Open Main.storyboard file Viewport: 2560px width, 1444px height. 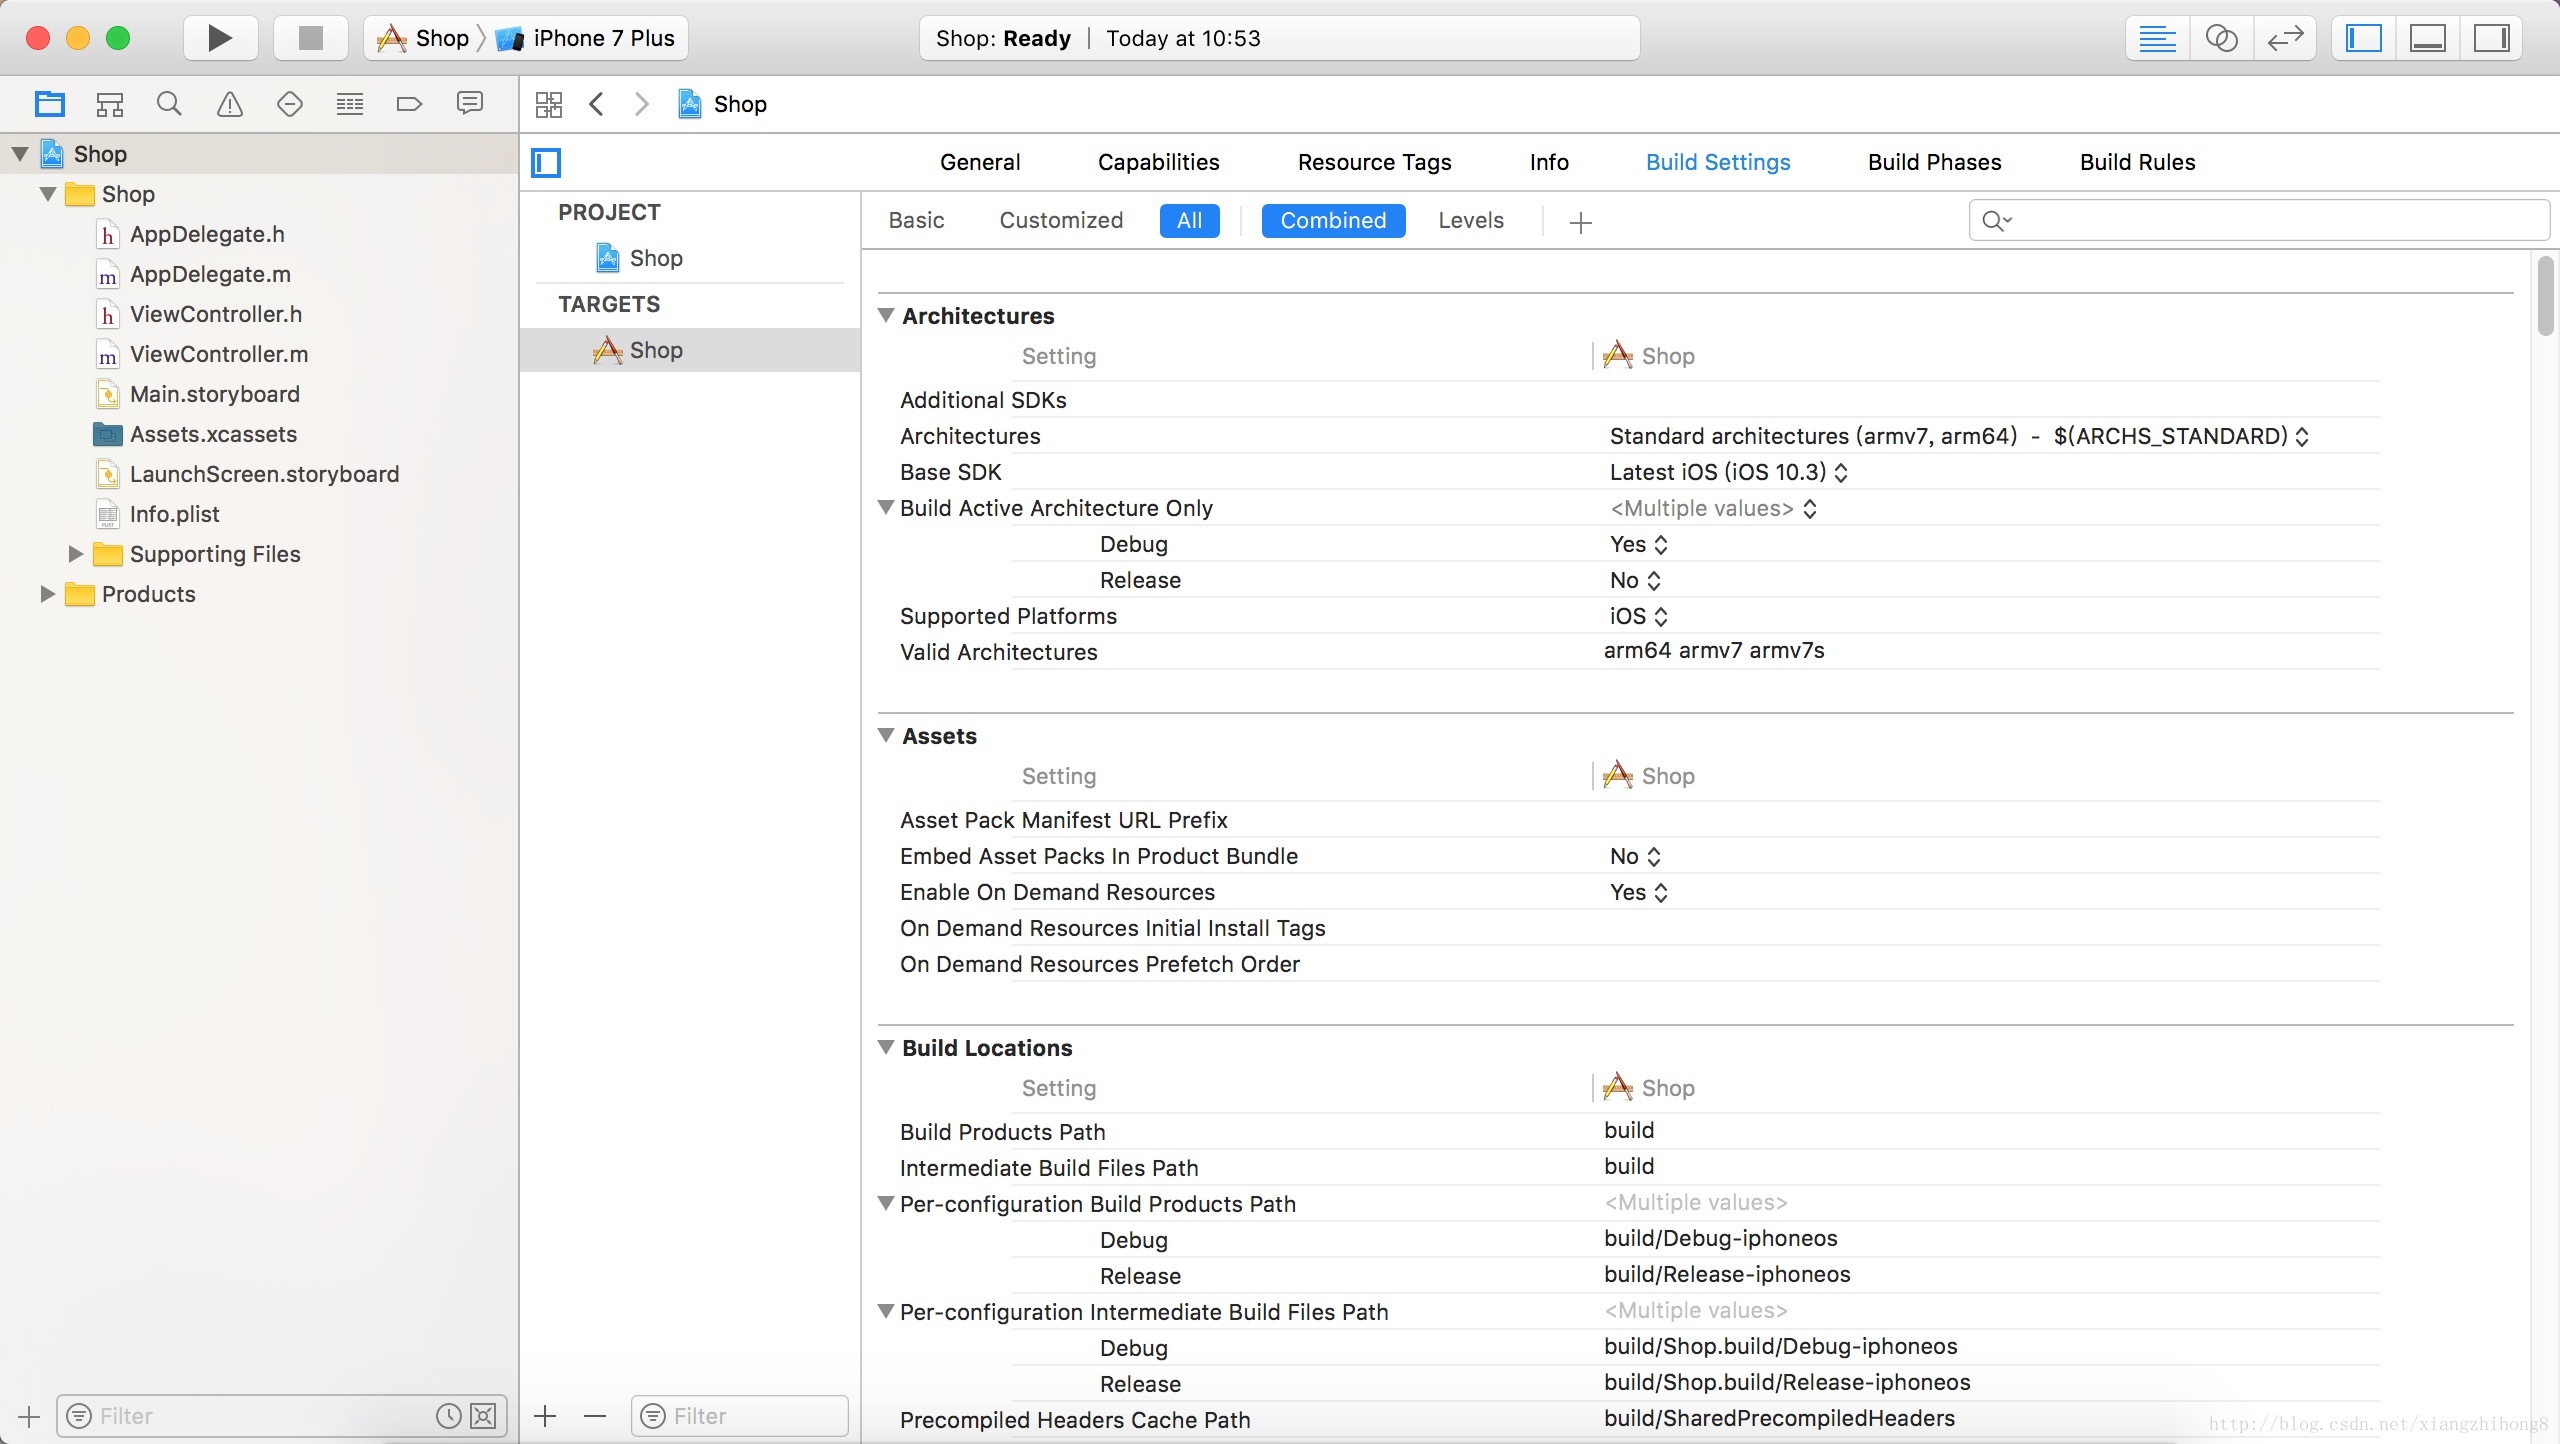coord(214,394)
